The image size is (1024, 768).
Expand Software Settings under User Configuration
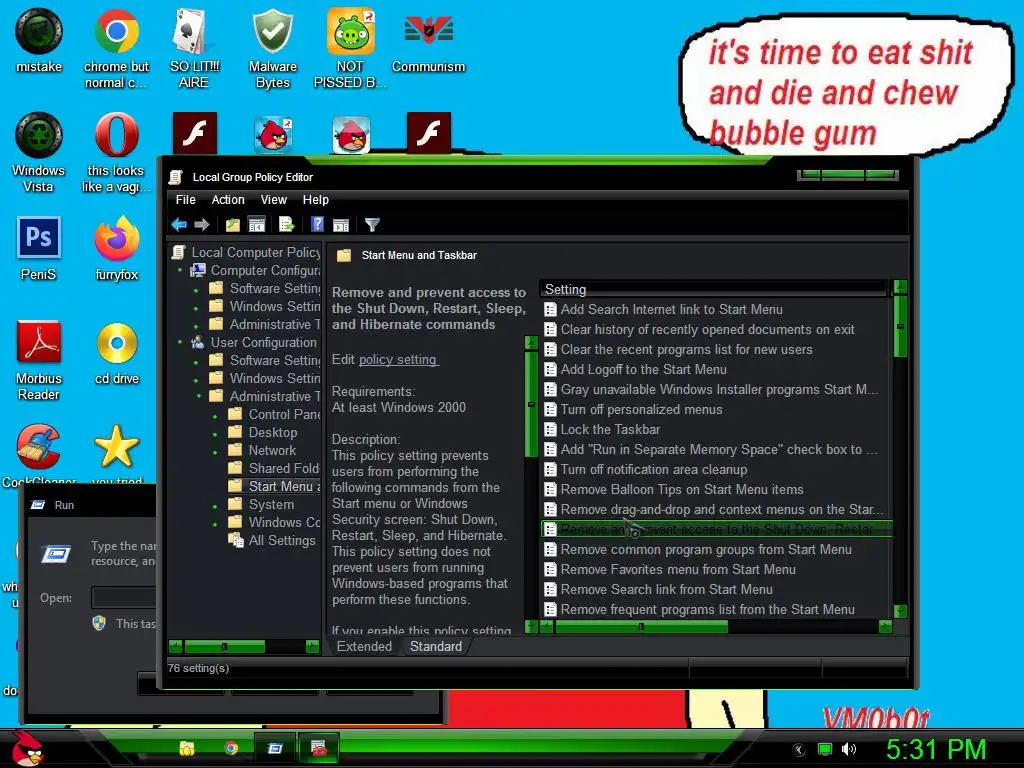coord(196,360)
